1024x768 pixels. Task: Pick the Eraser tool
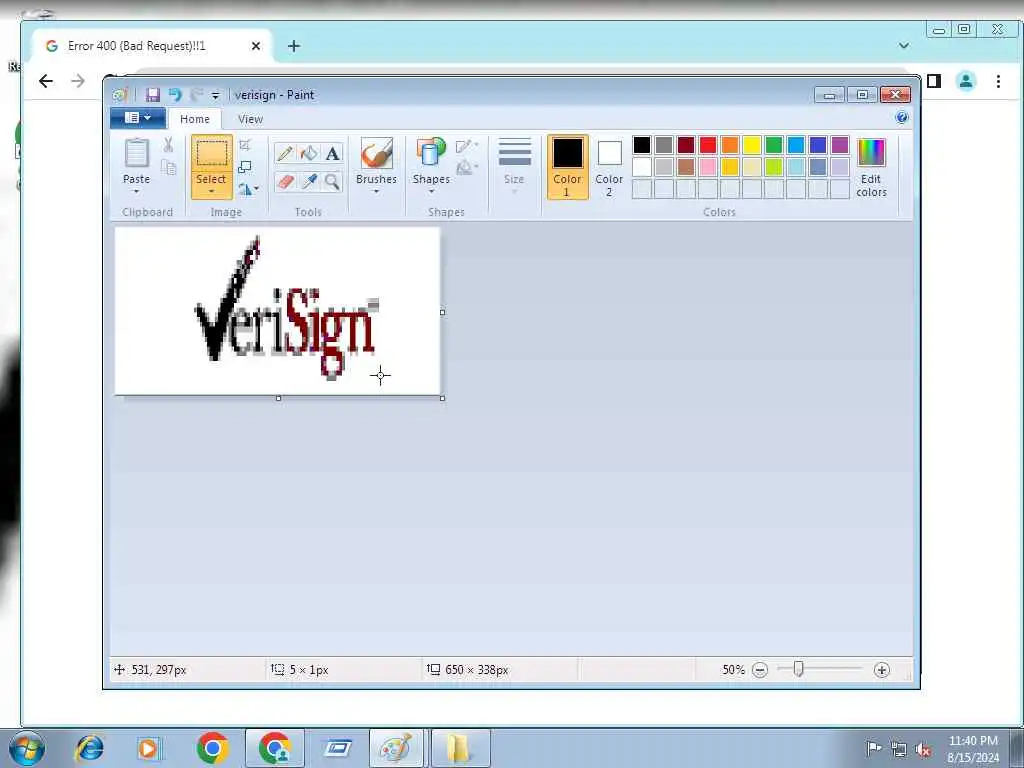pos(285,181)
